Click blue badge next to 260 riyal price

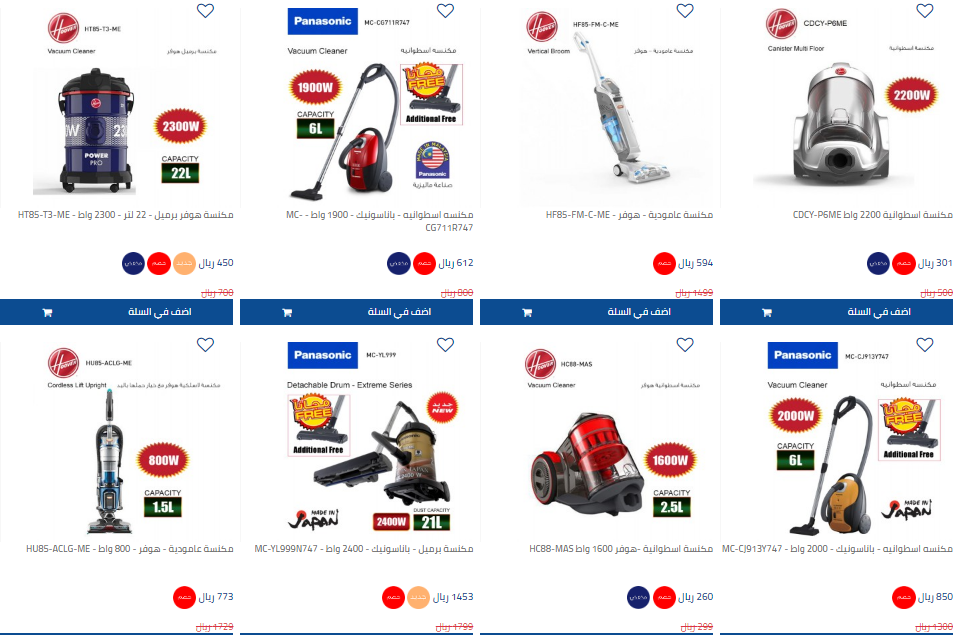(x=639, y=598)
